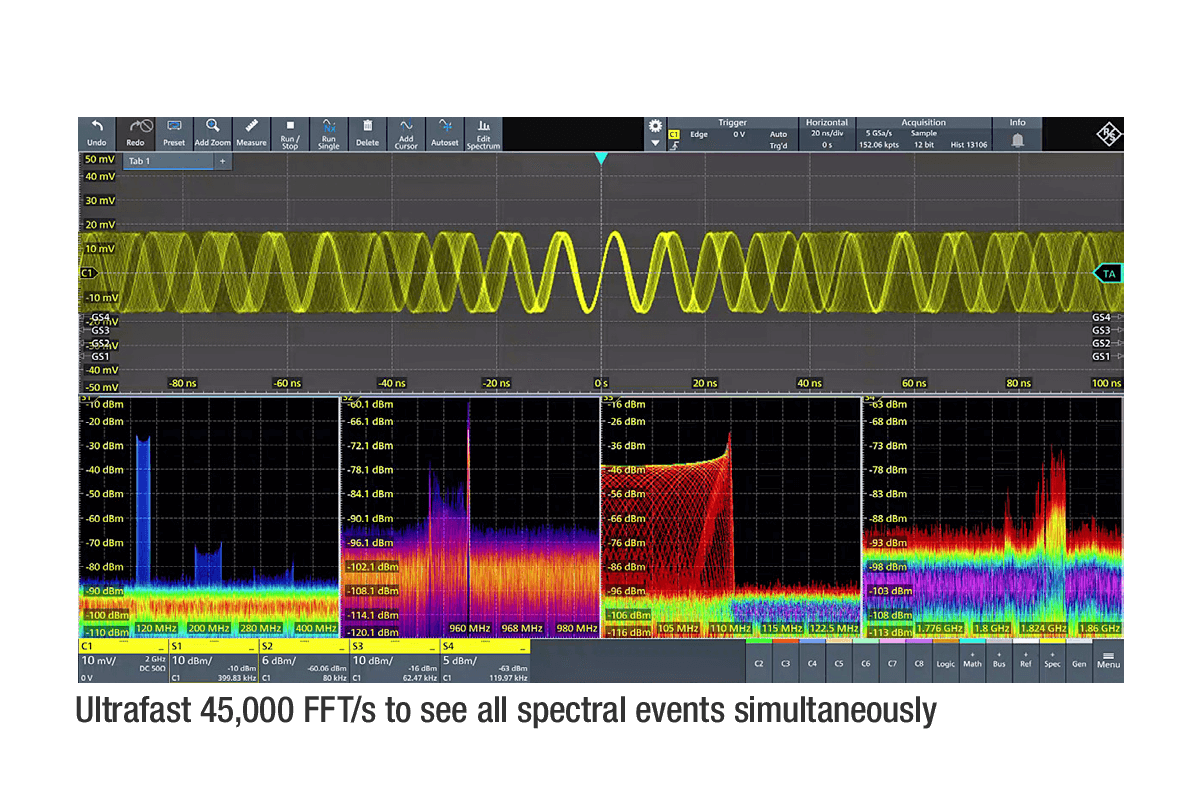Toggle the Logic channels button
Viewport: 1200px width, 800px height.
point(946,662)
